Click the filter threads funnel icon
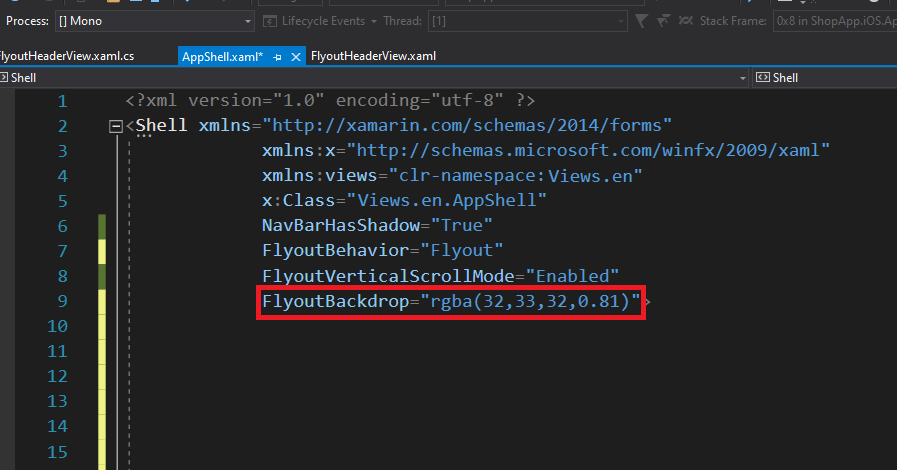This screenshot has width=897, height=470. [x=642, y=21]
